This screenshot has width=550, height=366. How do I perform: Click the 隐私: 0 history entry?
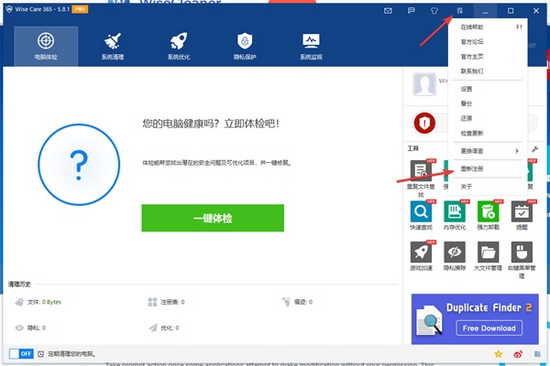pos(30,328)
